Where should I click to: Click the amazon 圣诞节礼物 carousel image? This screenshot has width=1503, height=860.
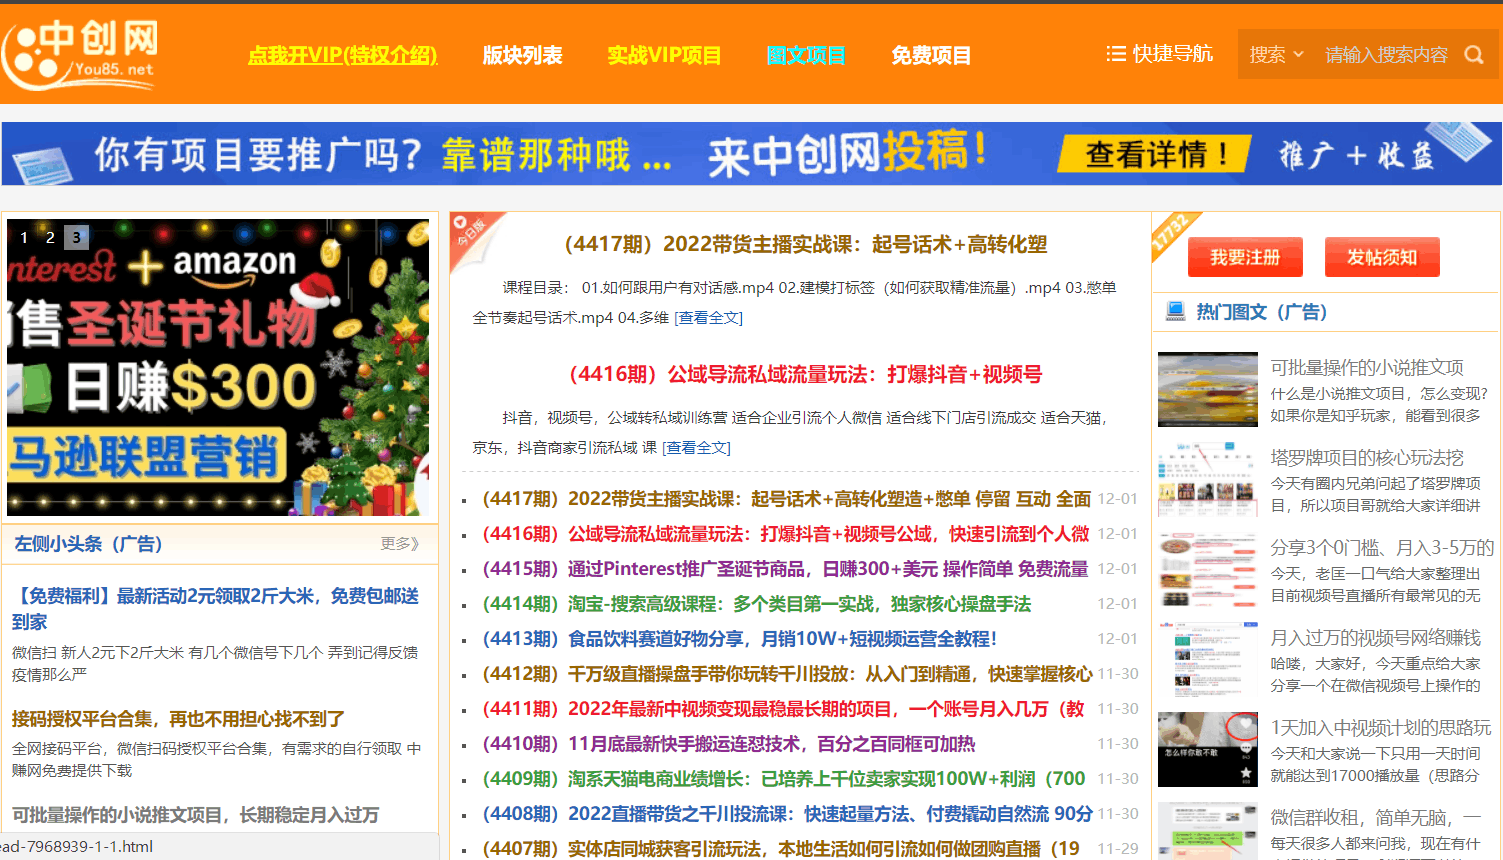[218, 367]
